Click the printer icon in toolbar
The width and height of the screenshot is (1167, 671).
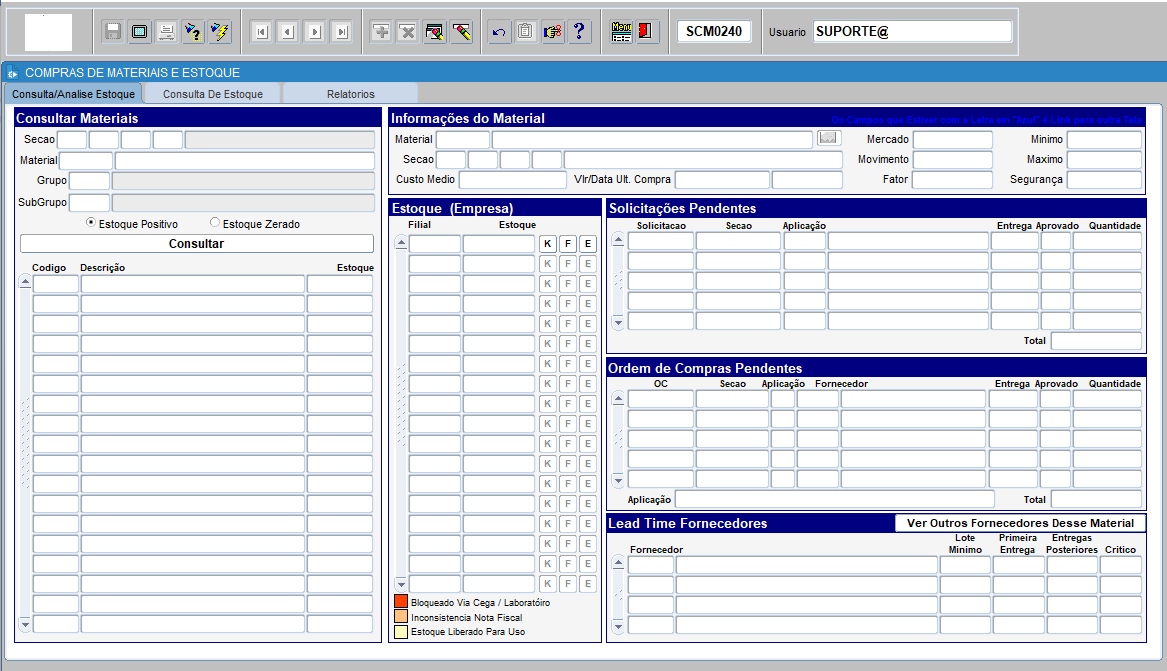pyautogui.click(x=166, y=32)
